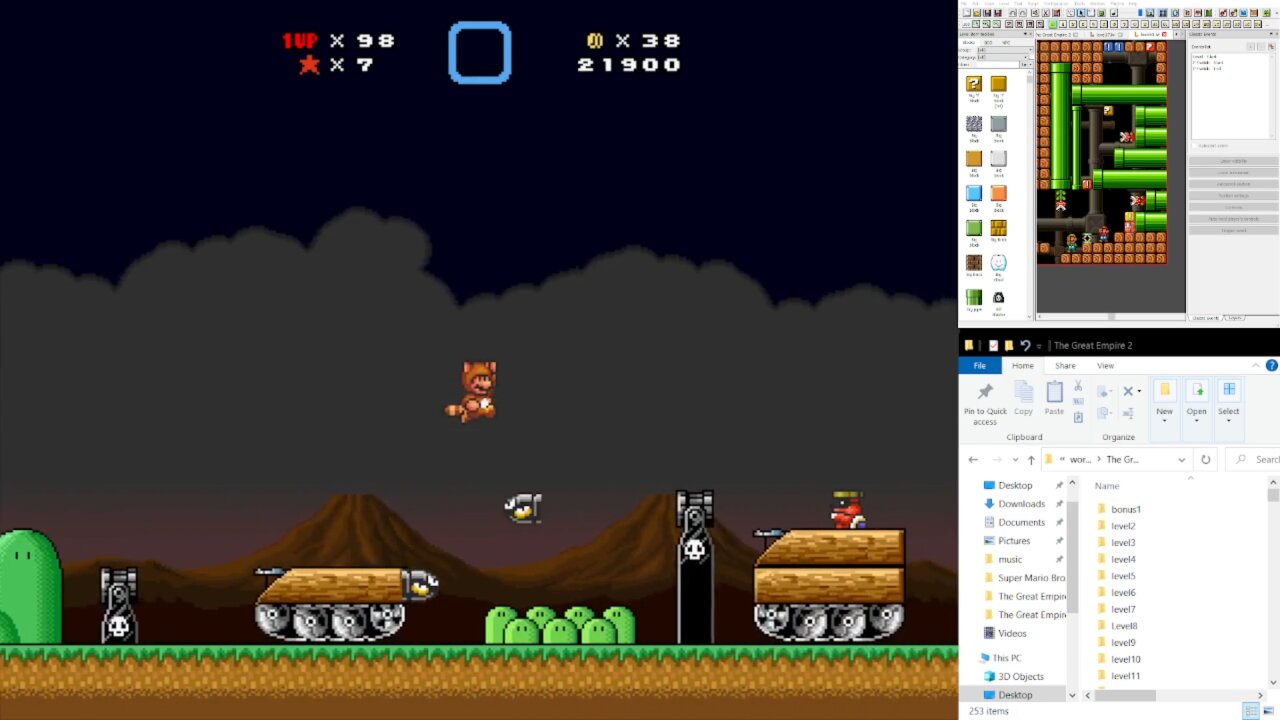This screenshot has width=1280, height=720.
Task: Go up one folder with the up arrow
Action: [x=1031, y=460]
